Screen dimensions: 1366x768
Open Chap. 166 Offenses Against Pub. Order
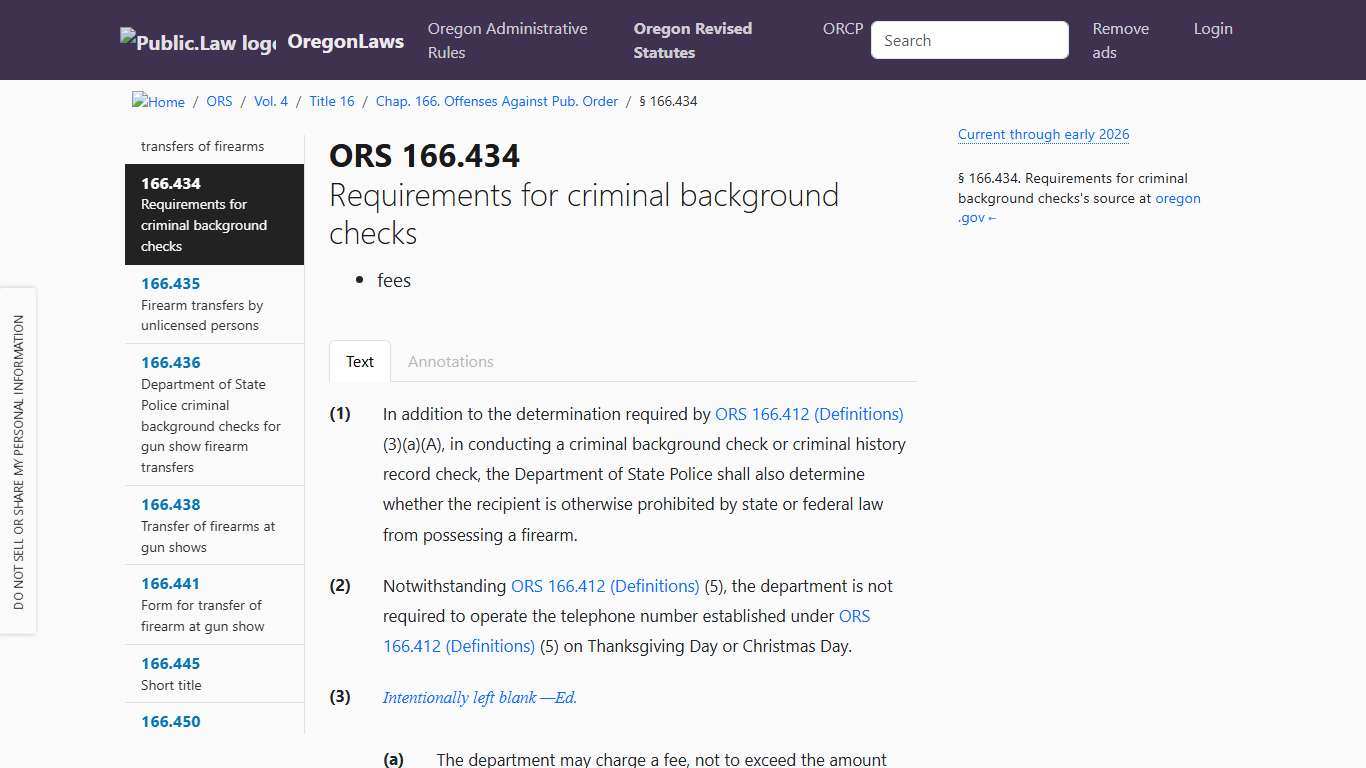497,100
